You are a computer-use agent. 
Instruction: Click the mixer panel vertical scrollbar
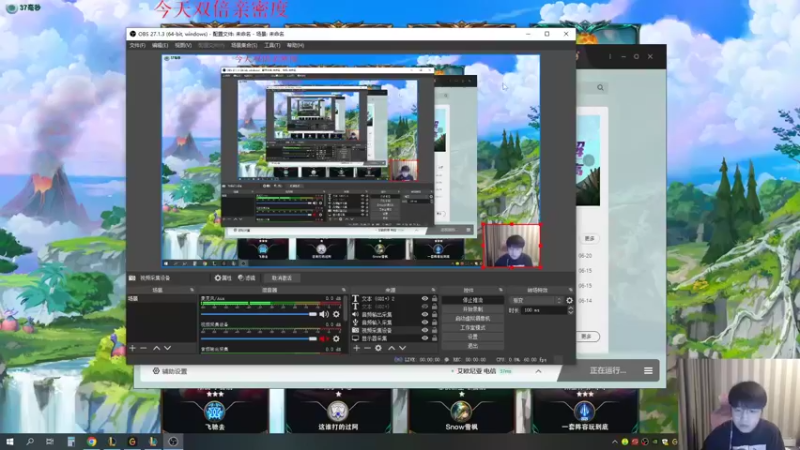345,306
